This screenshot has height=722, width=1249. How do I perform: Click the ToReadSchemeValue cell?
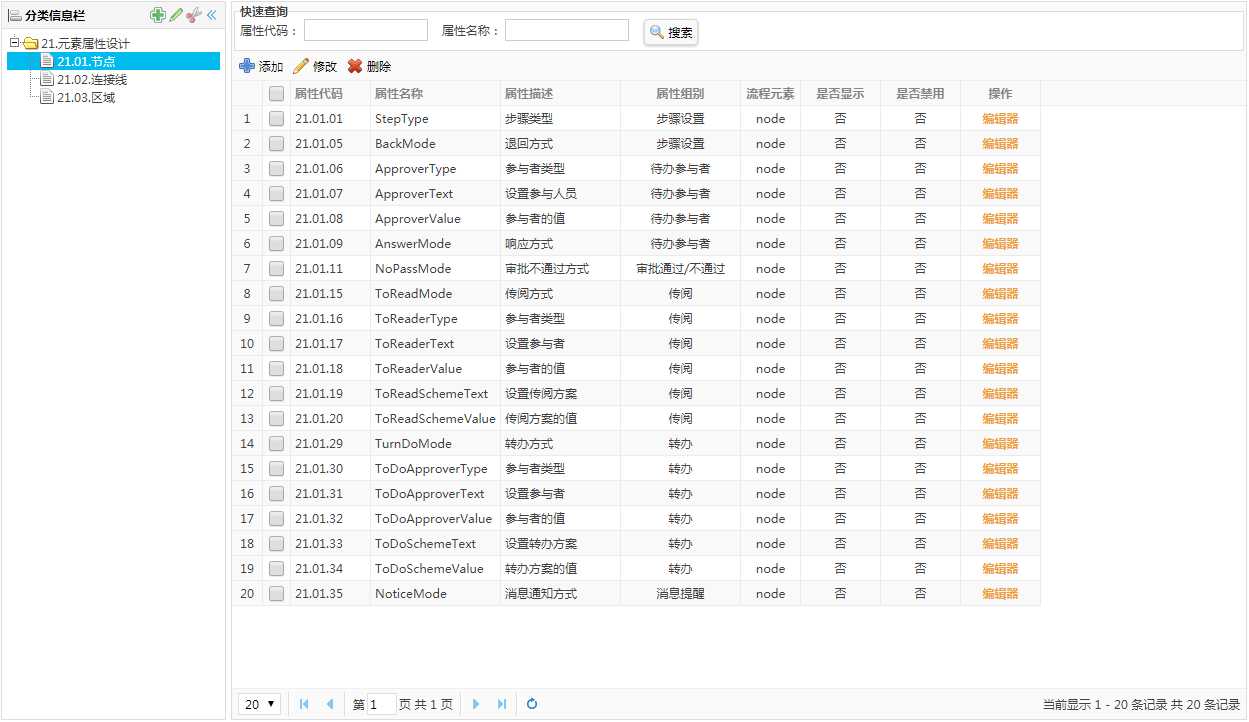point(435,419)
